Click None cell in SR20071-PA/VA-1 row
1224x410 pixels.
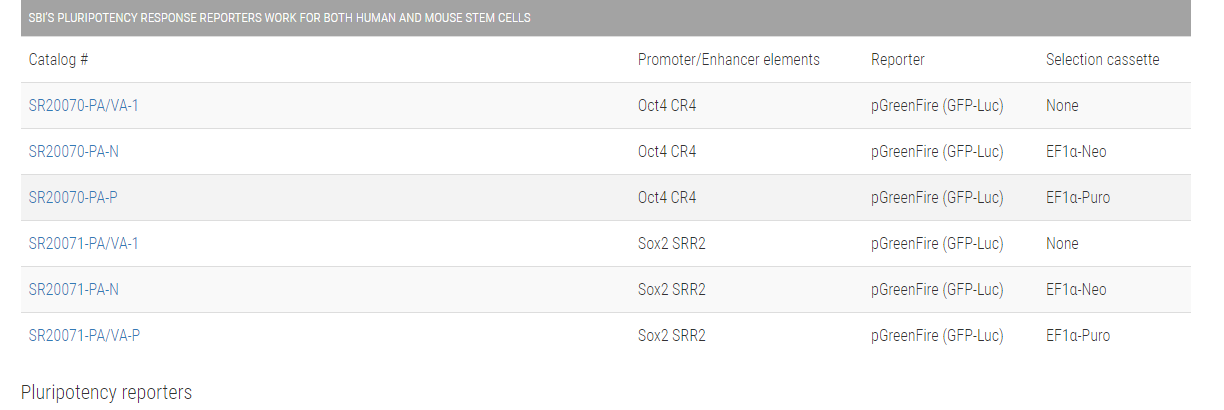pos(1062,243)
